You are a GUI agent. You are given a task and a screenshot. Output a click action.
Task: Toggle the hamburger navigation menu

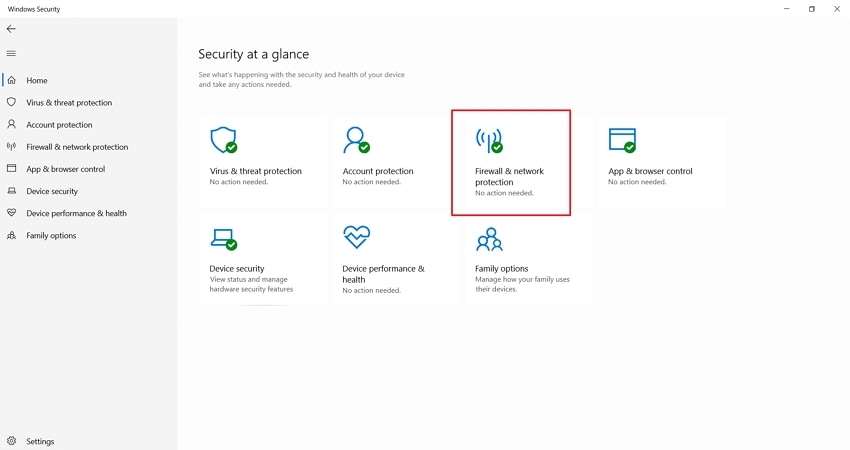pos(11,53)
